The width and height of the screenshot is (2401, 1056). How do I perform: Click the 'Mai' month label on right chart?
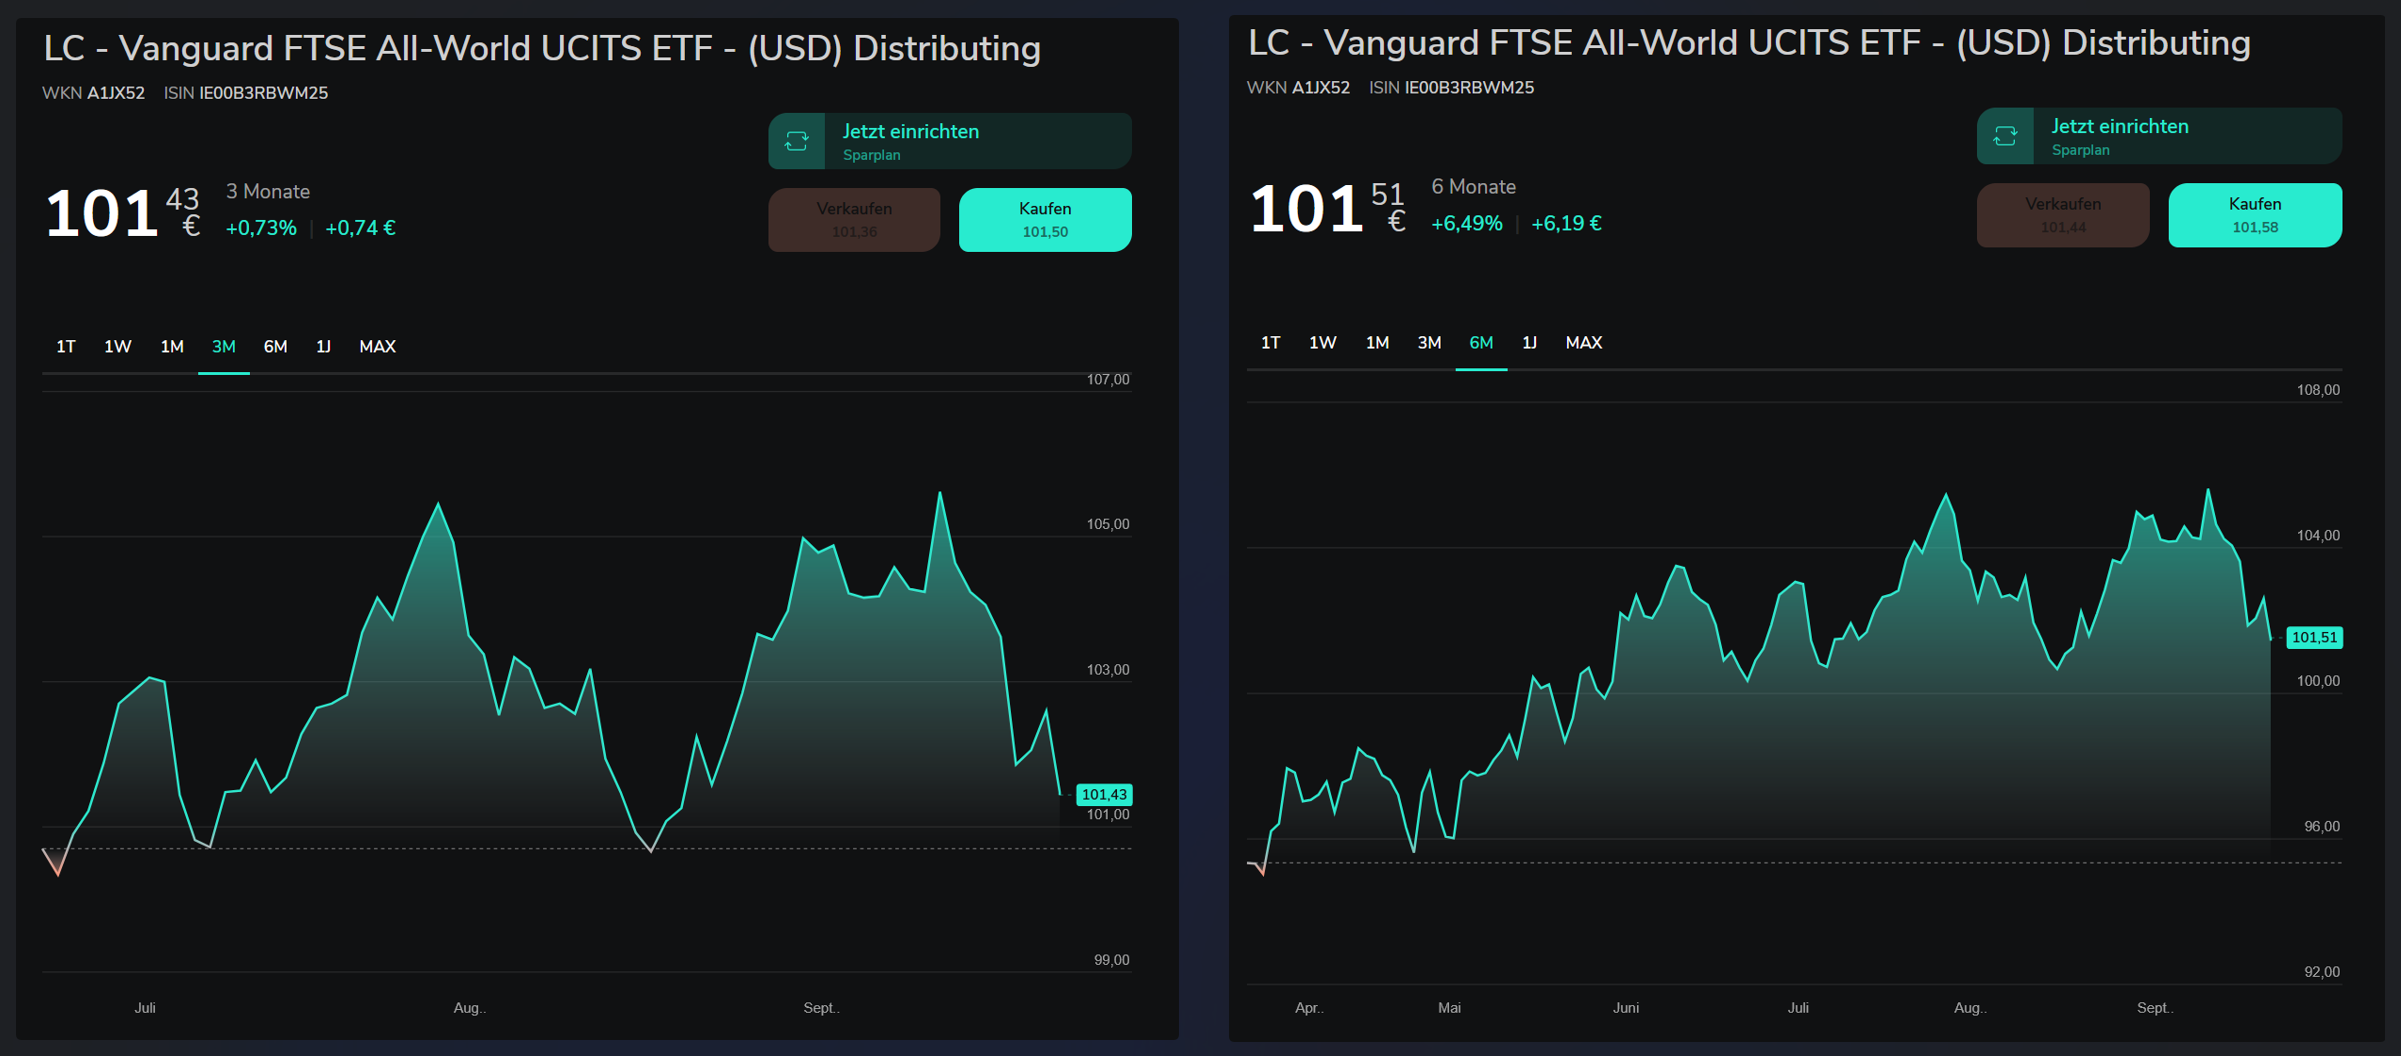click(1450, 1009)
